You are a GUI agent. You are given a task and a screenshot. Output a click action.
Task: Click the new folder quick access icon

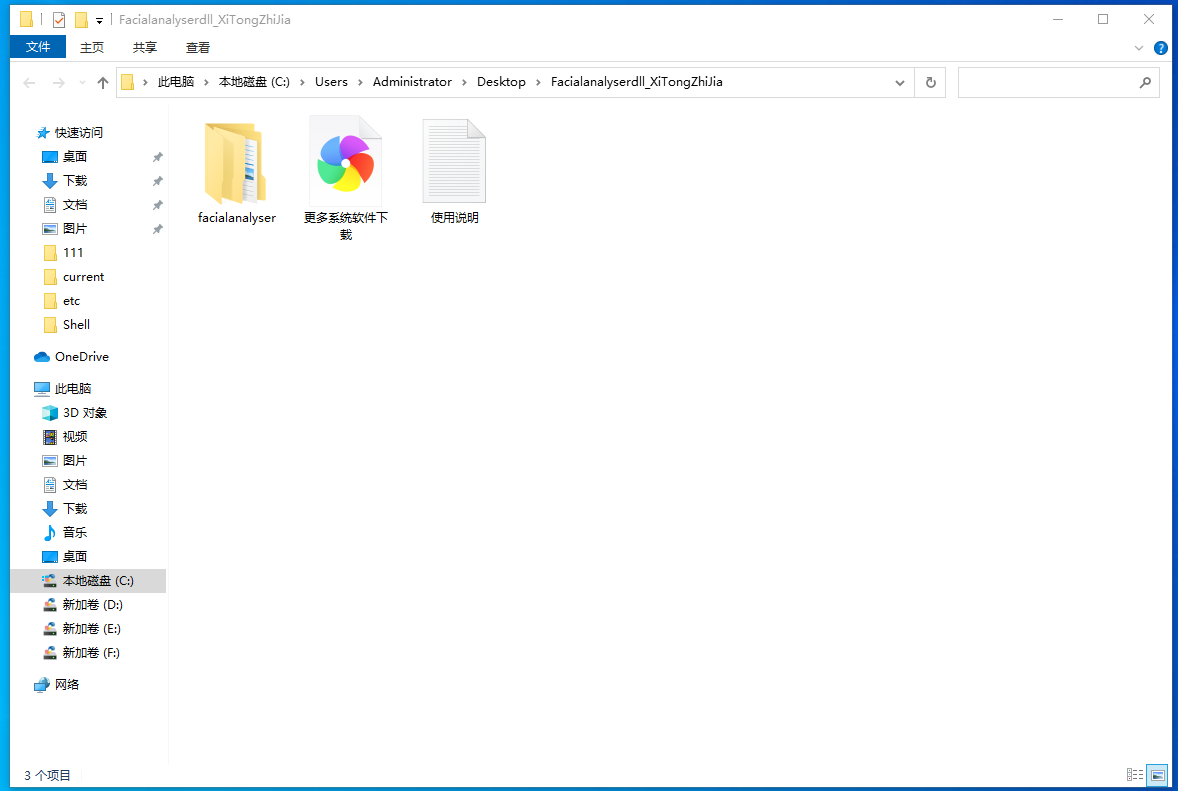pos(80,20)
